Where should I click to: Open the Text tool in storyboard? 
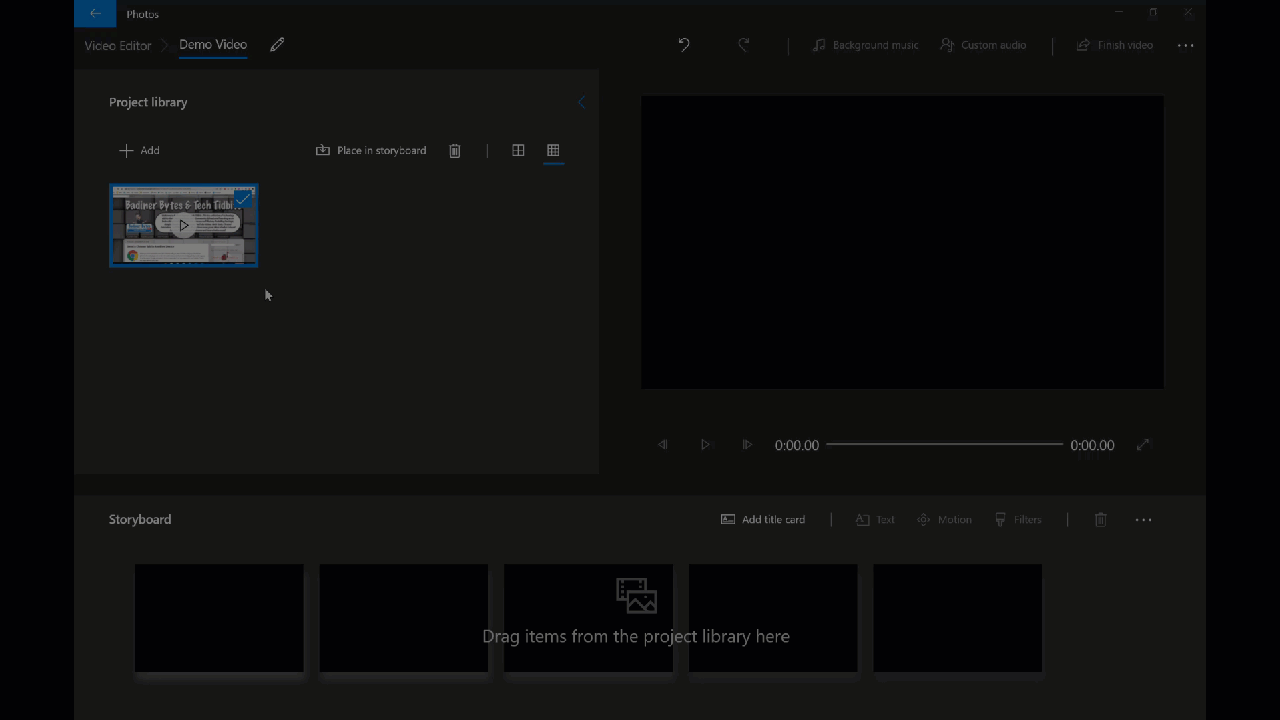click(x=875, y=519)
